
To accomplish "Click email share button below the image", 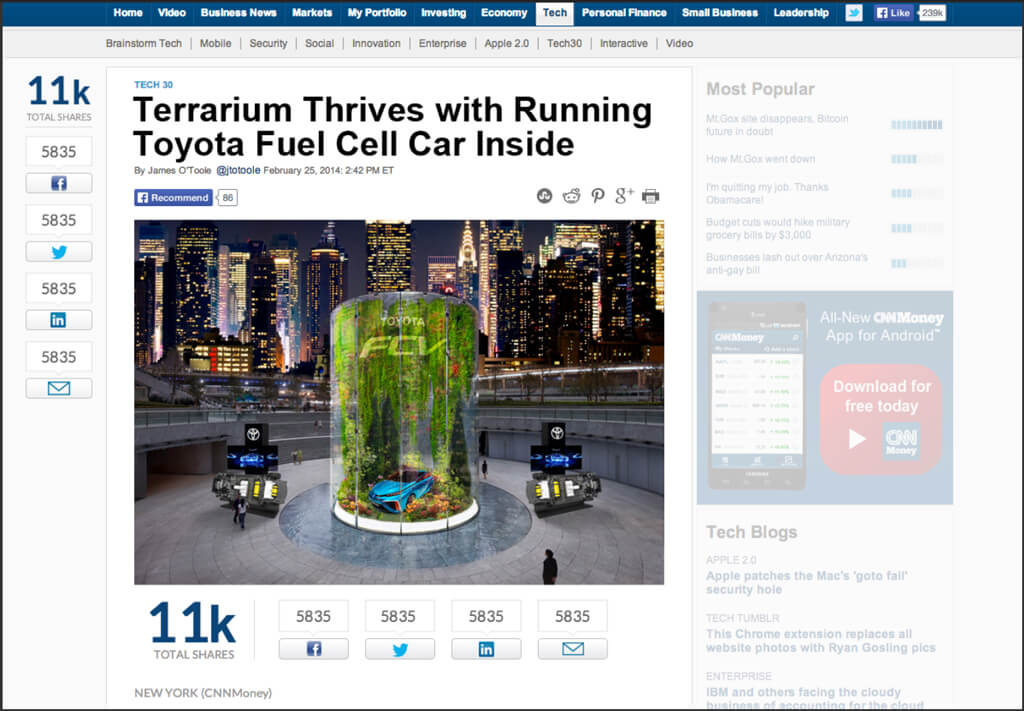I will pyautogui.click(x=573, y=649).
